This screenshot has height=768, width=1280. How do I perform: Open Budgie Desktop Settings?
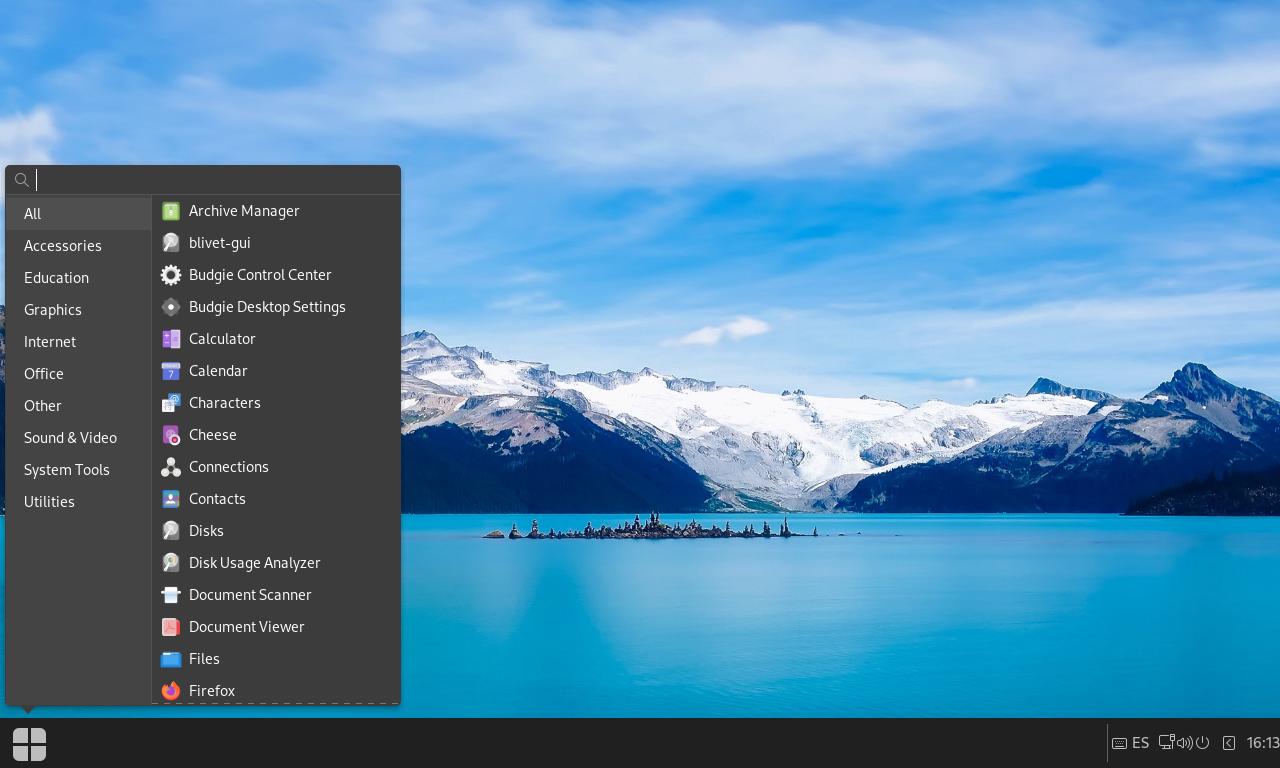[275, 307]
